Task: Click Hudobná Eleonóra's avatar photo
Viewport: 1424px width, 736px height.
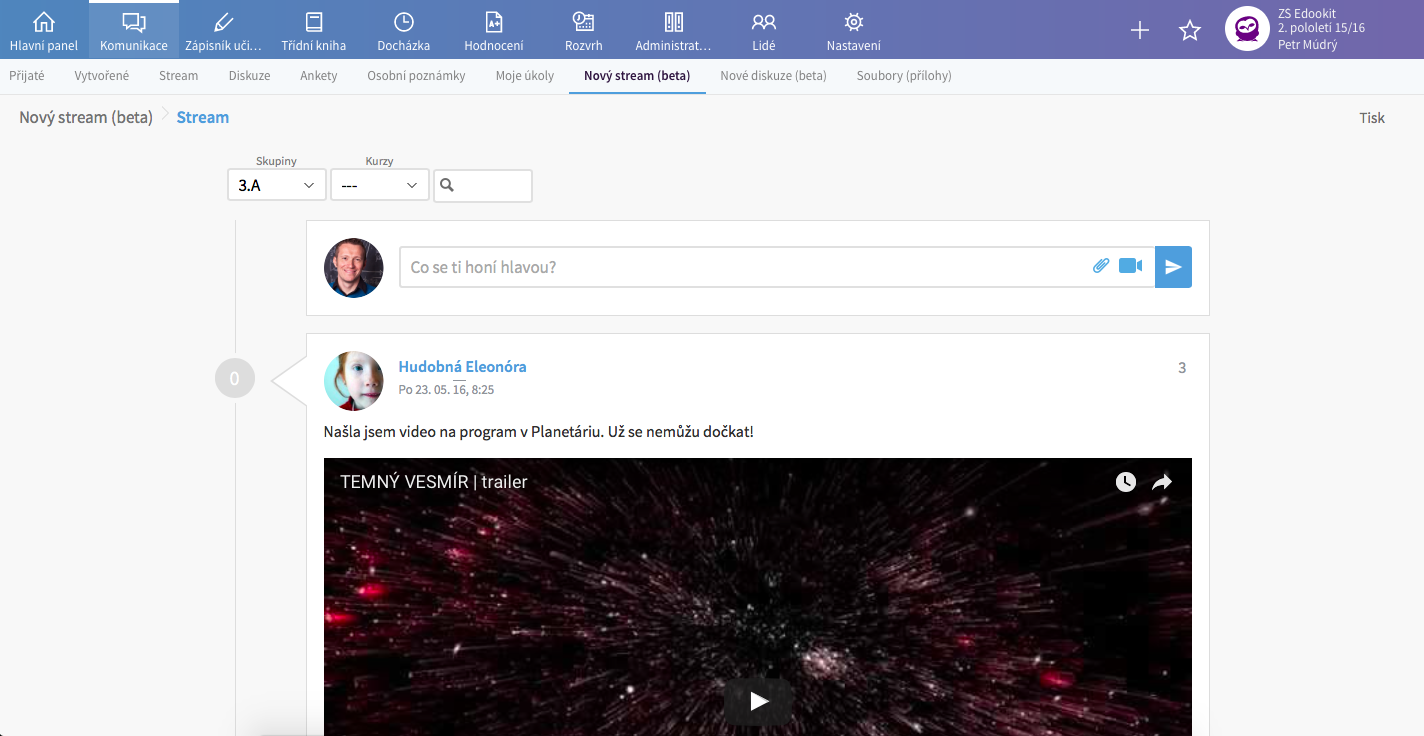Action: point(354,381)
